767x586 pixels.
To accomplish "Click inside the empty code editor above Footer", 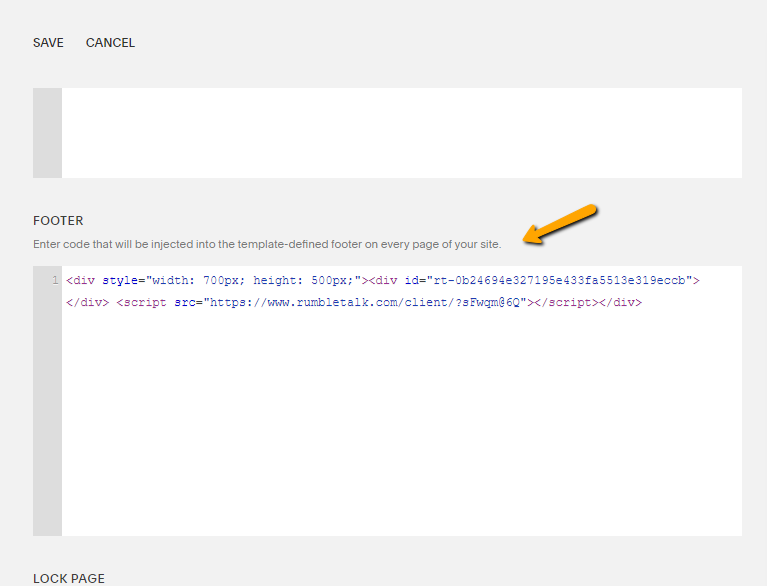I will point(400,132).
